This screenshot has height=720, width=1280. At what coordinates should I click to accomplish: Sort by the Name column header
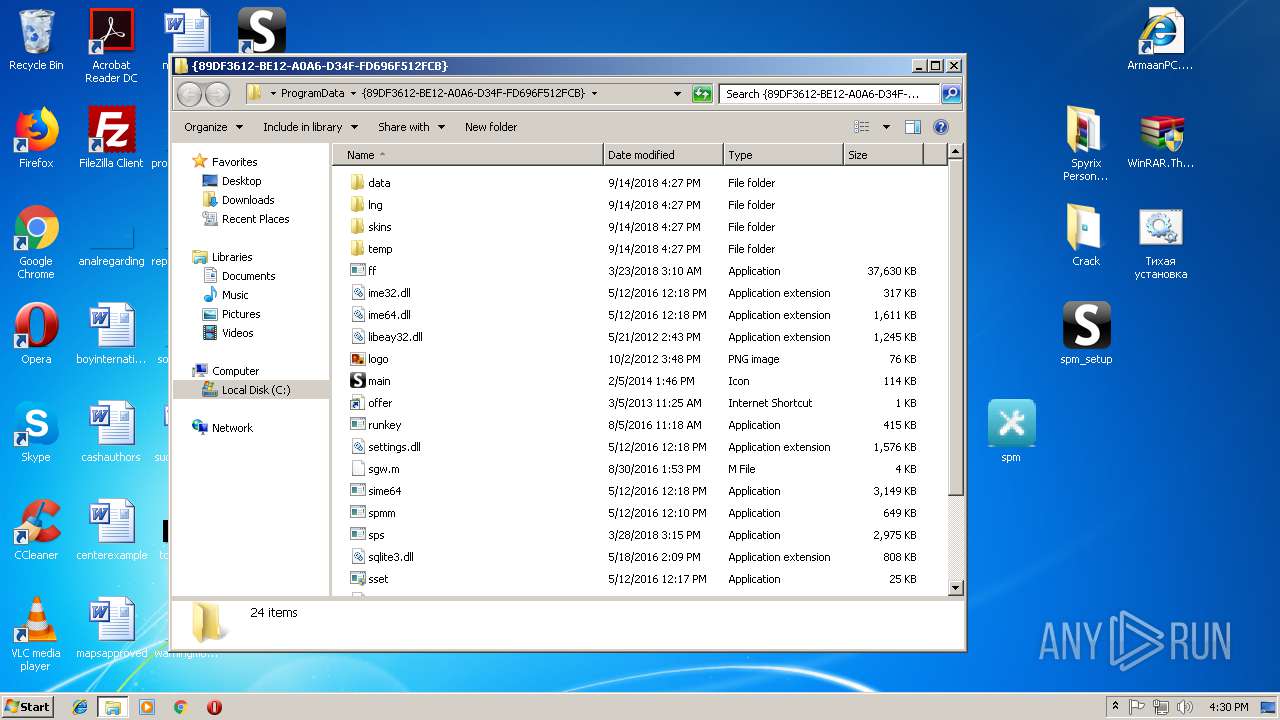point(467,155)
